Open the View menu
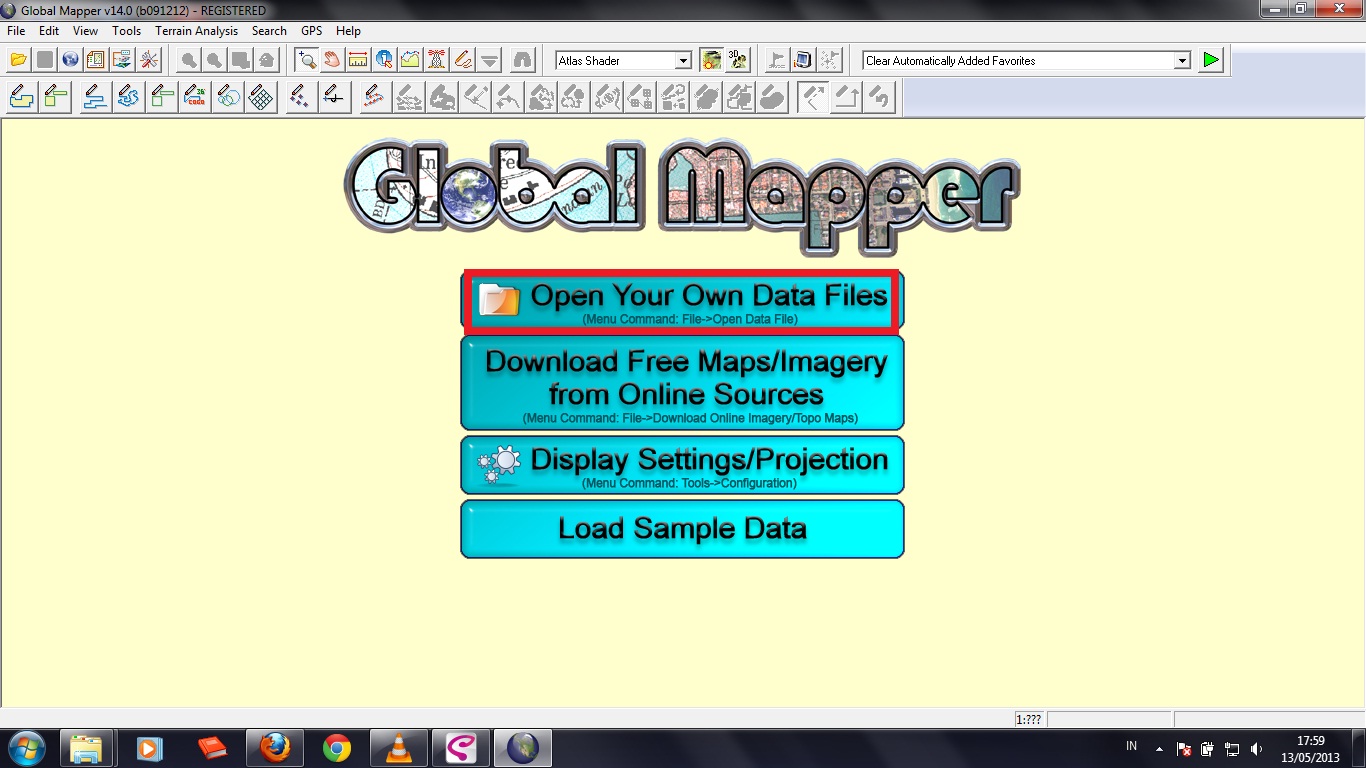 (x=85, y=31)
